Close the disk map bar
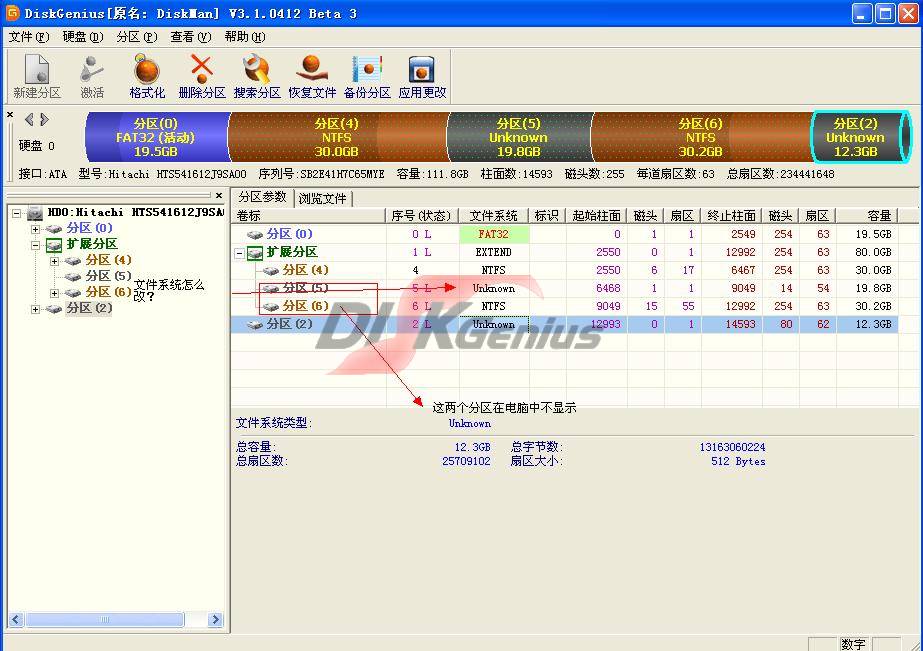Viewport: 923px width, 651px height. coord(10,115)
